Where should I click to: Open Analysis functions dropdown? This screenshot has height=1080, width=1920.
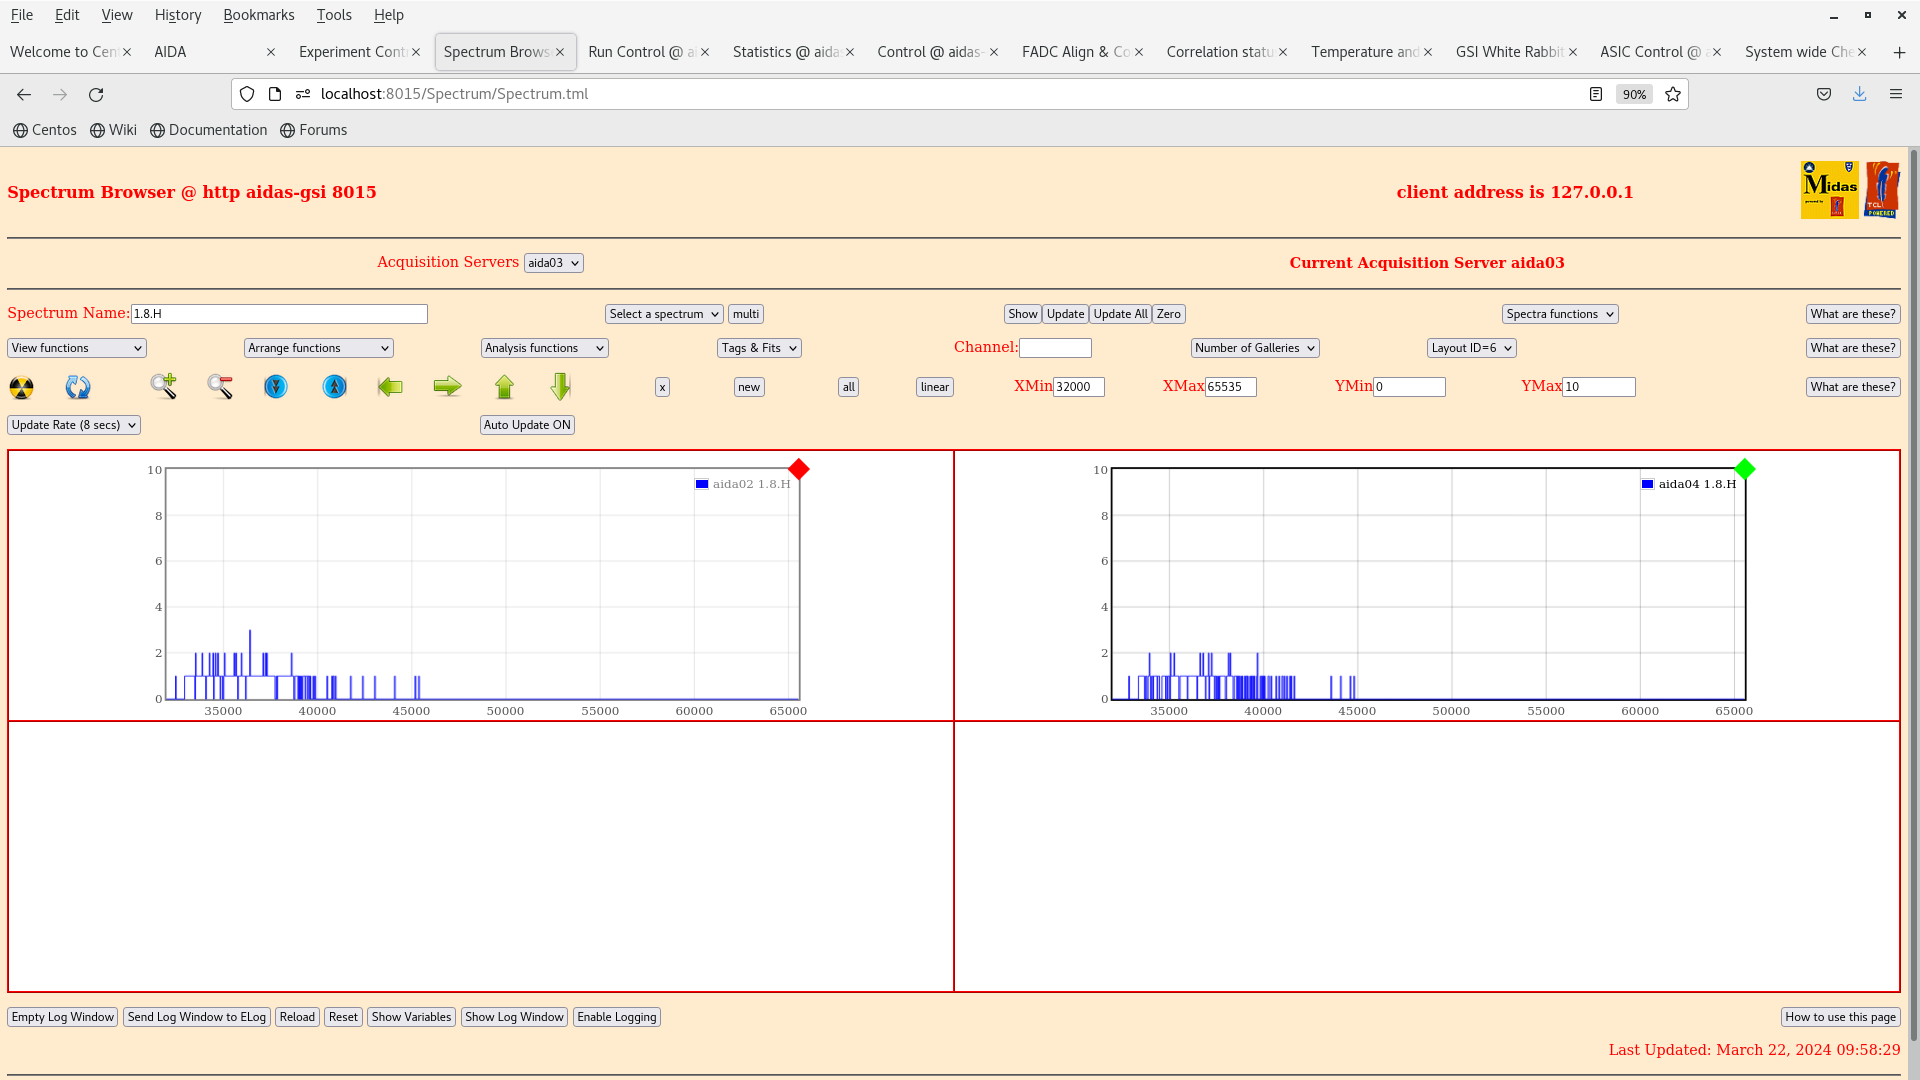(x=545, y=348)
